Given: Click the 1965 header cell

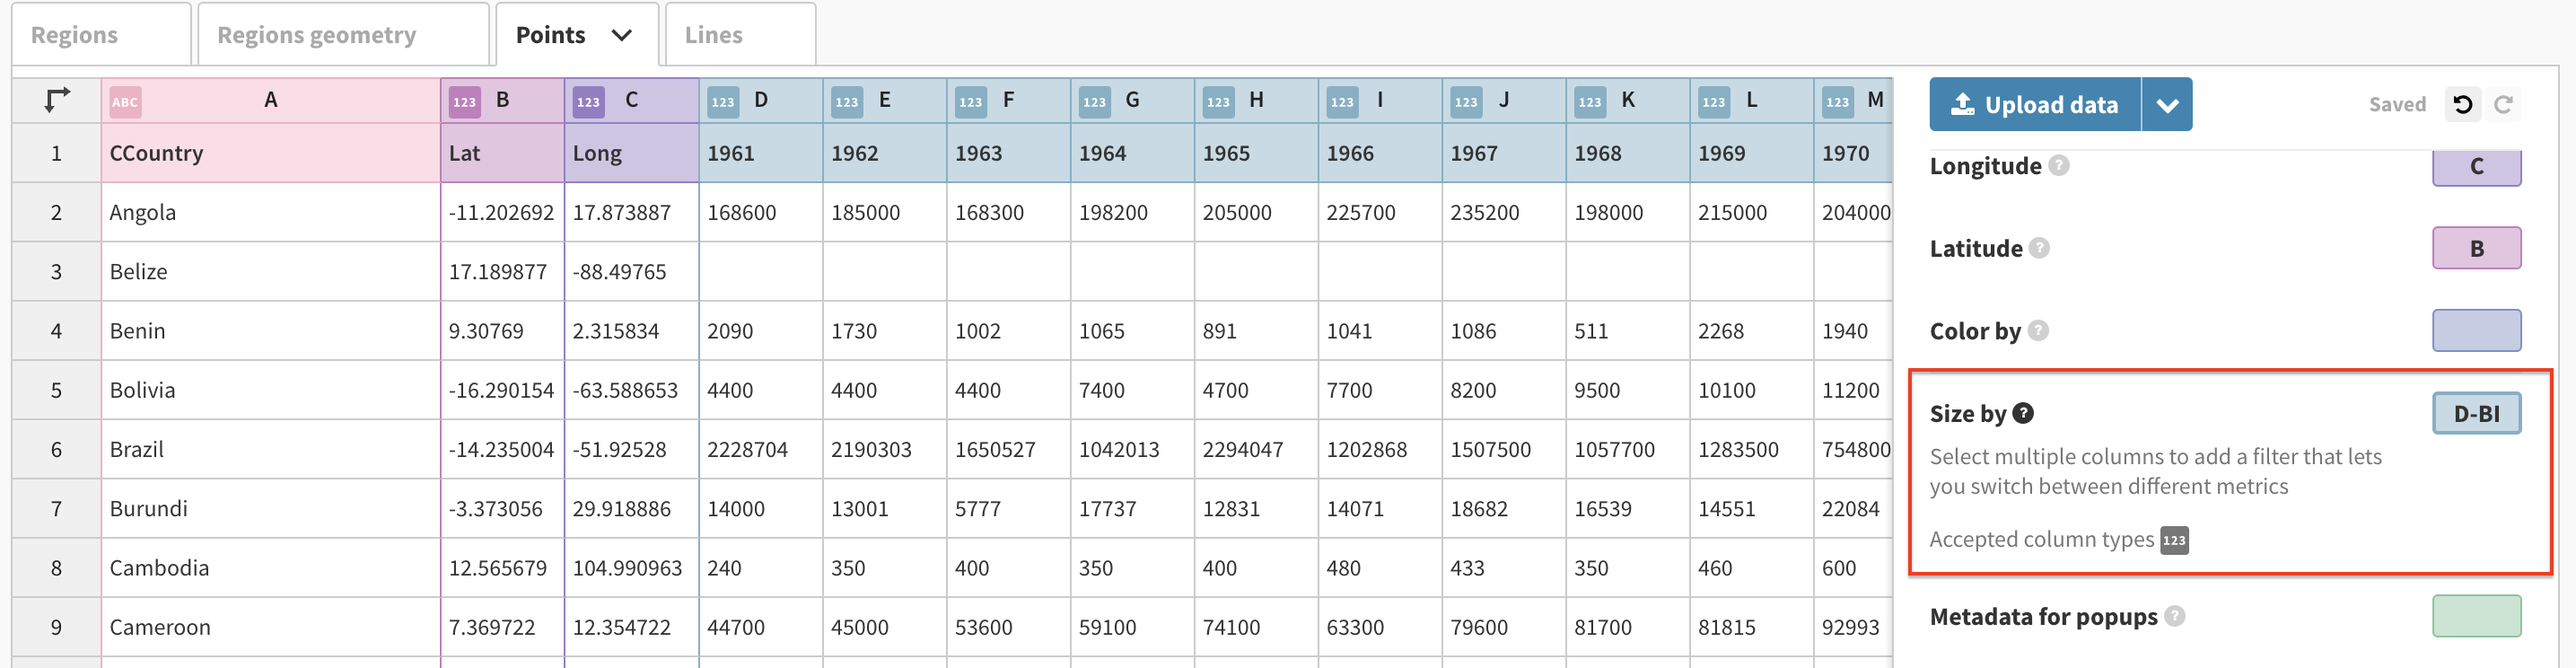Looking at the screenshot, I should 1256,153.
